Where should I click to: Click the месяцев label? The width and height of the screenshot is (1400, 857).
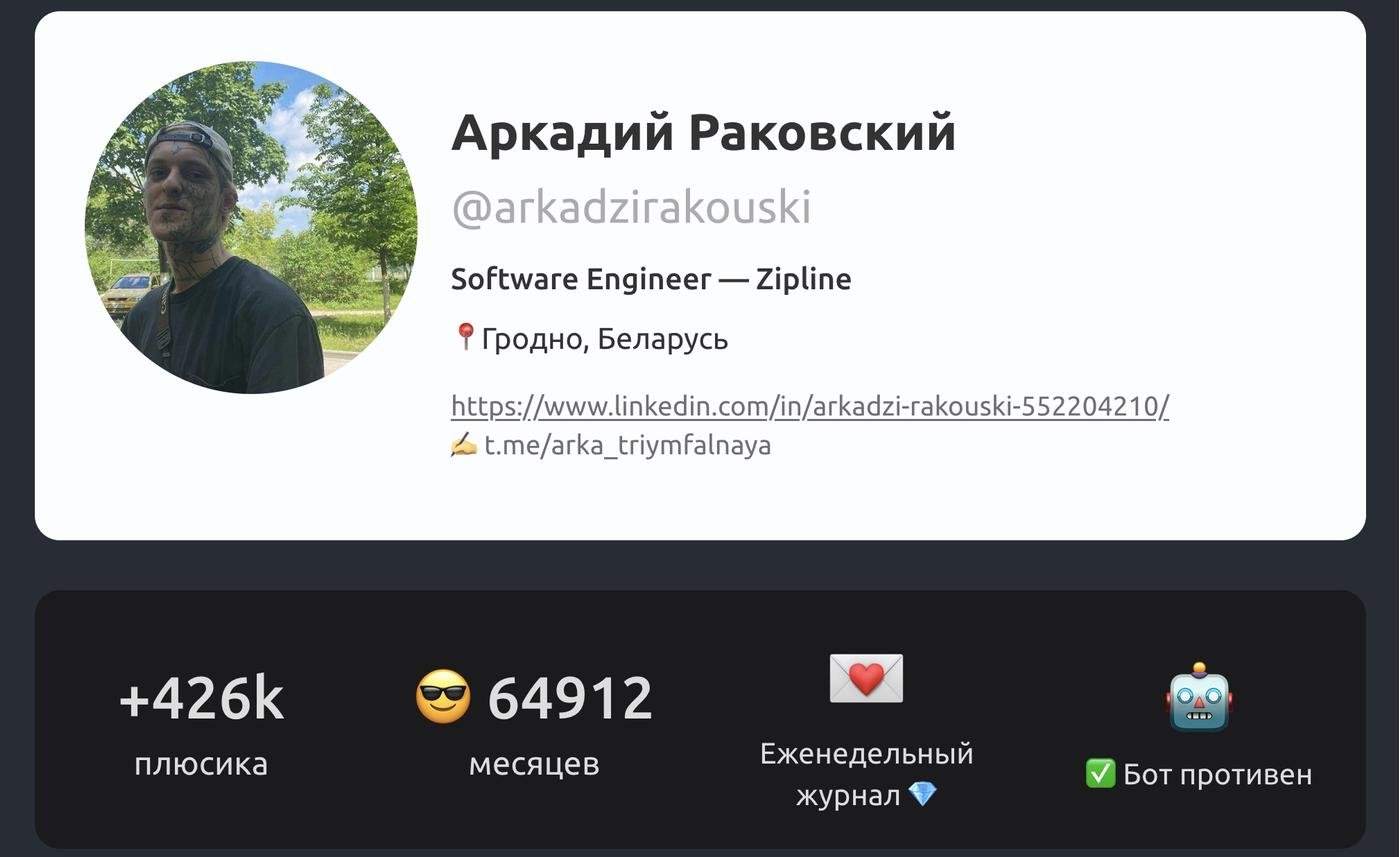click(x=534, y=764)
